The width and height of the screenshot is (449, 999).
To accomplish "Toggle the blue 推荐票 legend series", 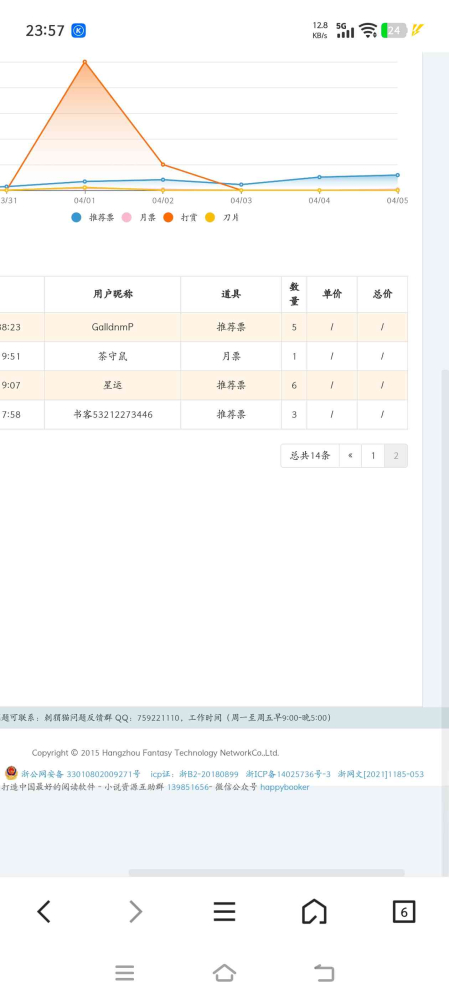I will tap(93, 217).
